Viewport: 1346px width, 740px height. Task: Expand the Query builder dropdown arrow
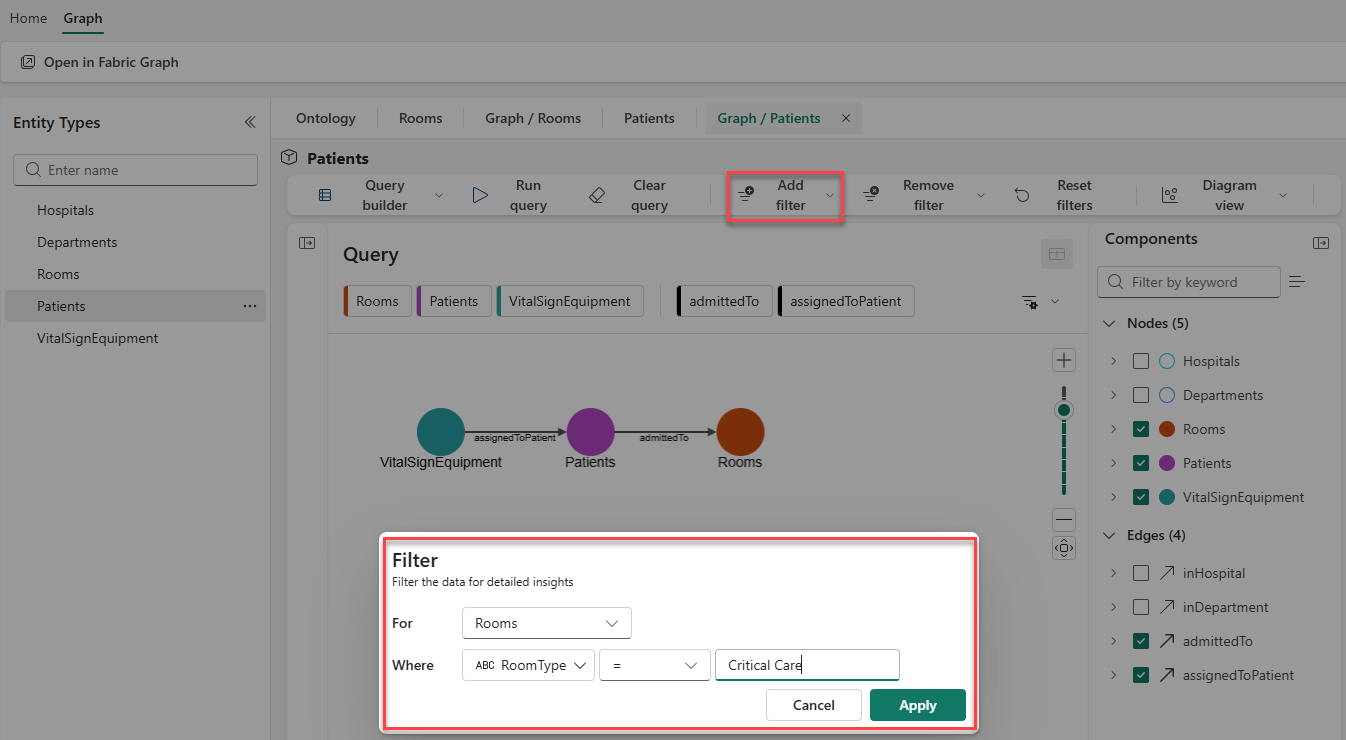click(x=438, y=195)
